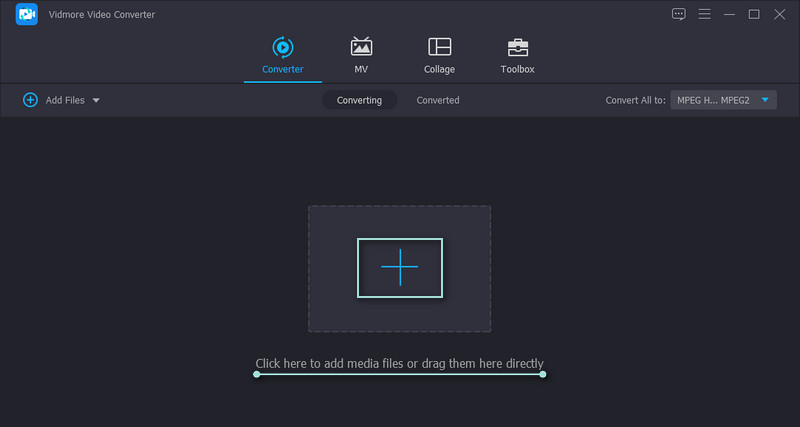Maximize the Vidmore window
This screenshot has width=800, height=427.
pos(754,14)
